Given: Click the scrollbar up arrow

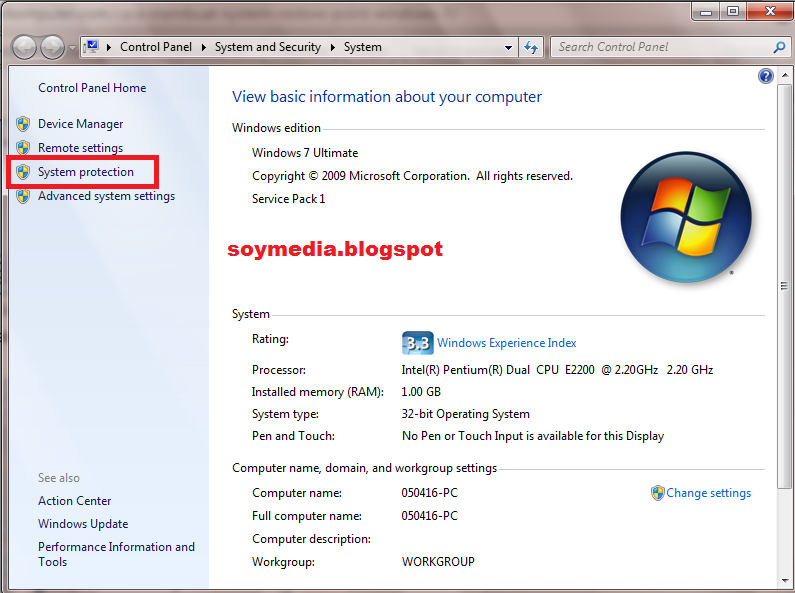Looking at the screenshot, I should coord(785,75).
